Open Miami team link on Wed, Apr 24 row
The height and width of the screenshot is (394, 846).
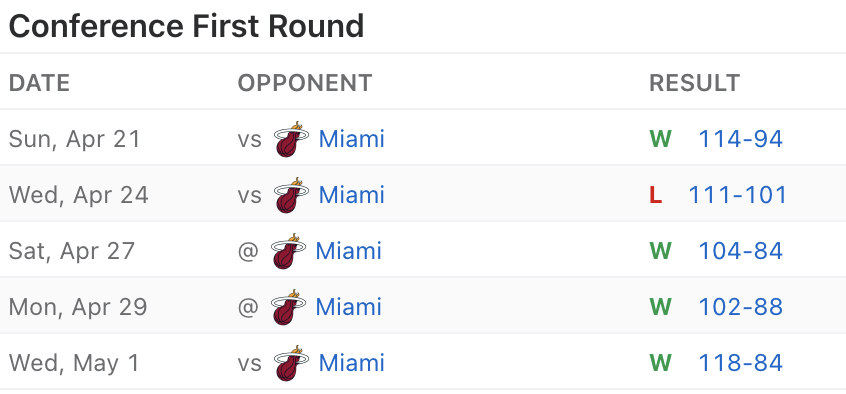click(352, 195)
